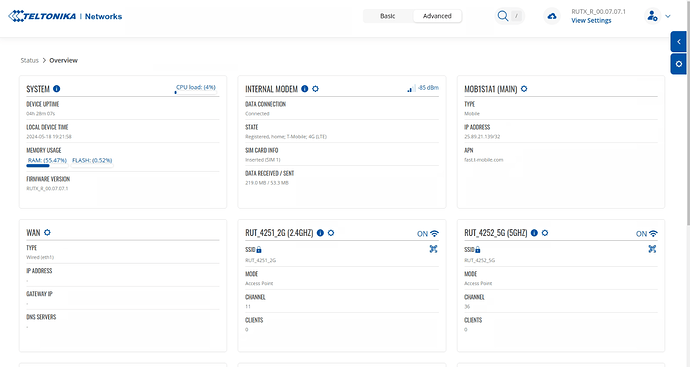Open INTERNAL MODEM settings gear
This screenshot has height=367, width=690.
pos(316,88)
